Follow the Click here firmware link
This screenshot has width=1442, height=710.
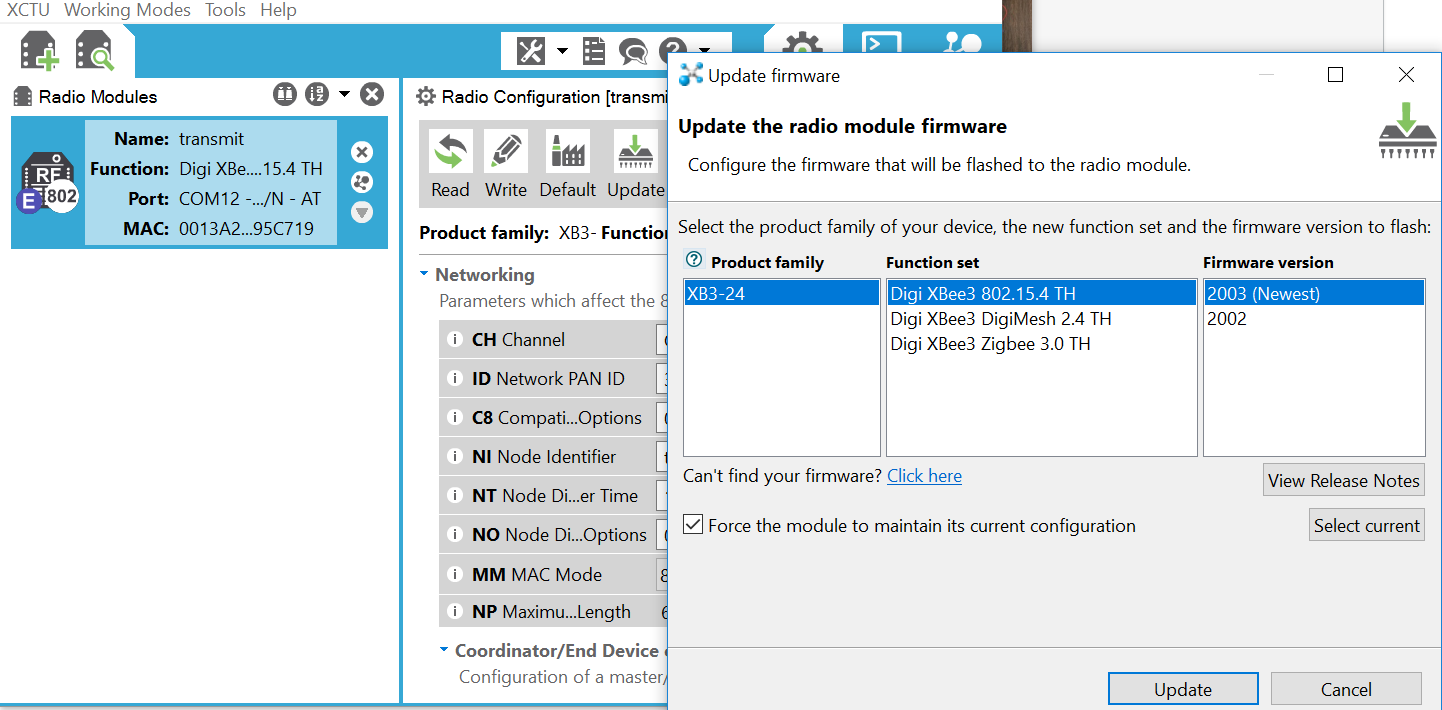924,476
